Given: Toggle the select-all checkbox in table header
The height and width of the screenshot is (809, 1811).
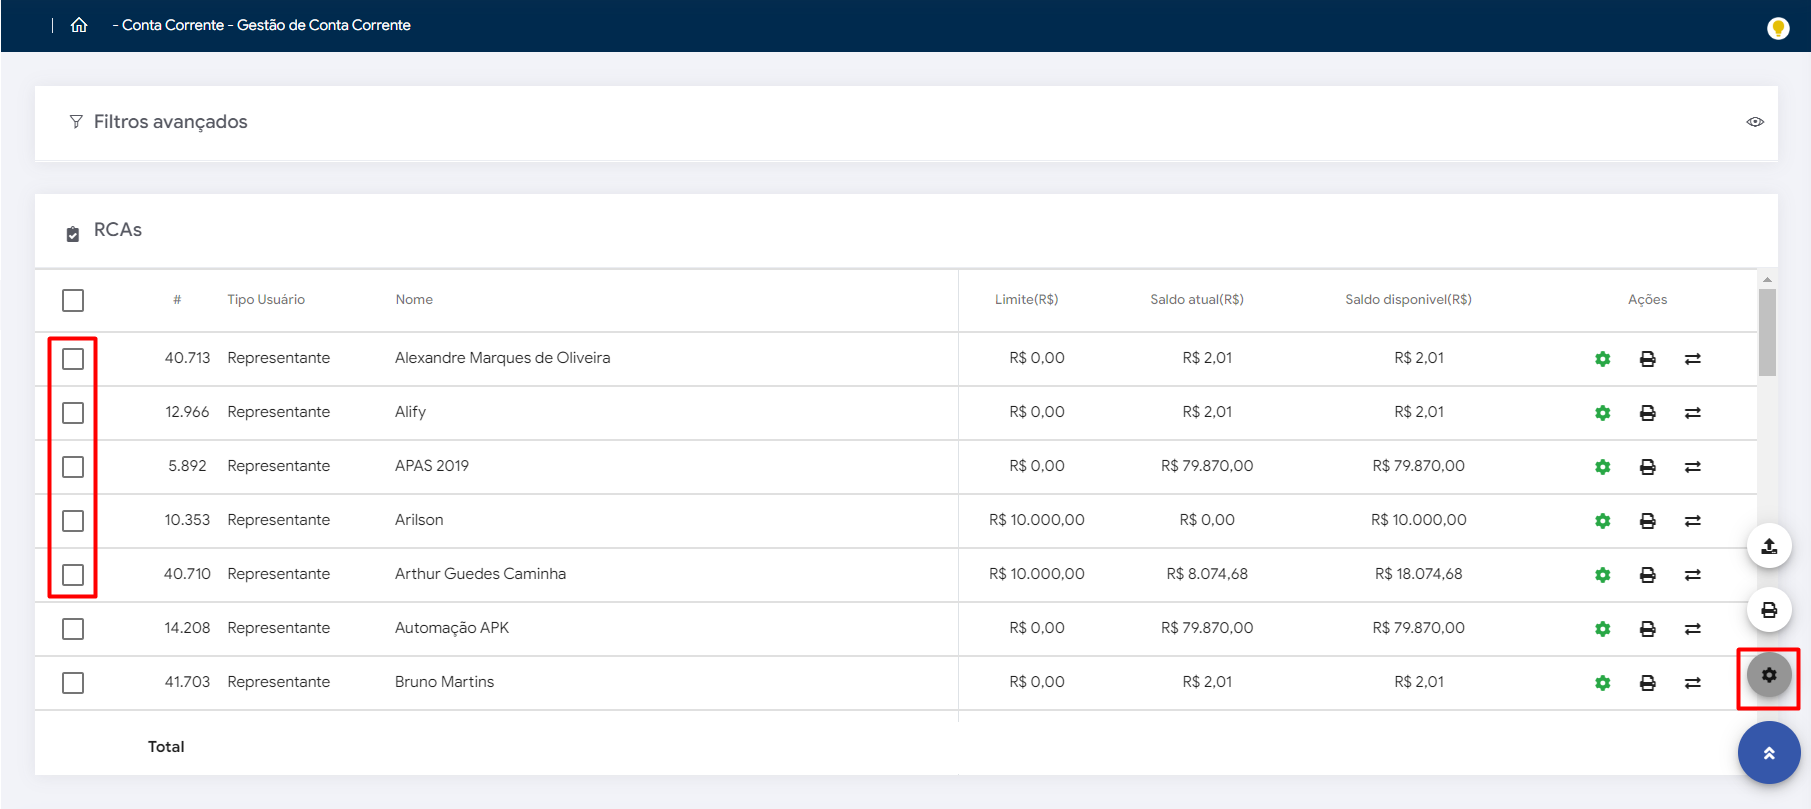Looking at the screenshot, I should pos(73,300).
